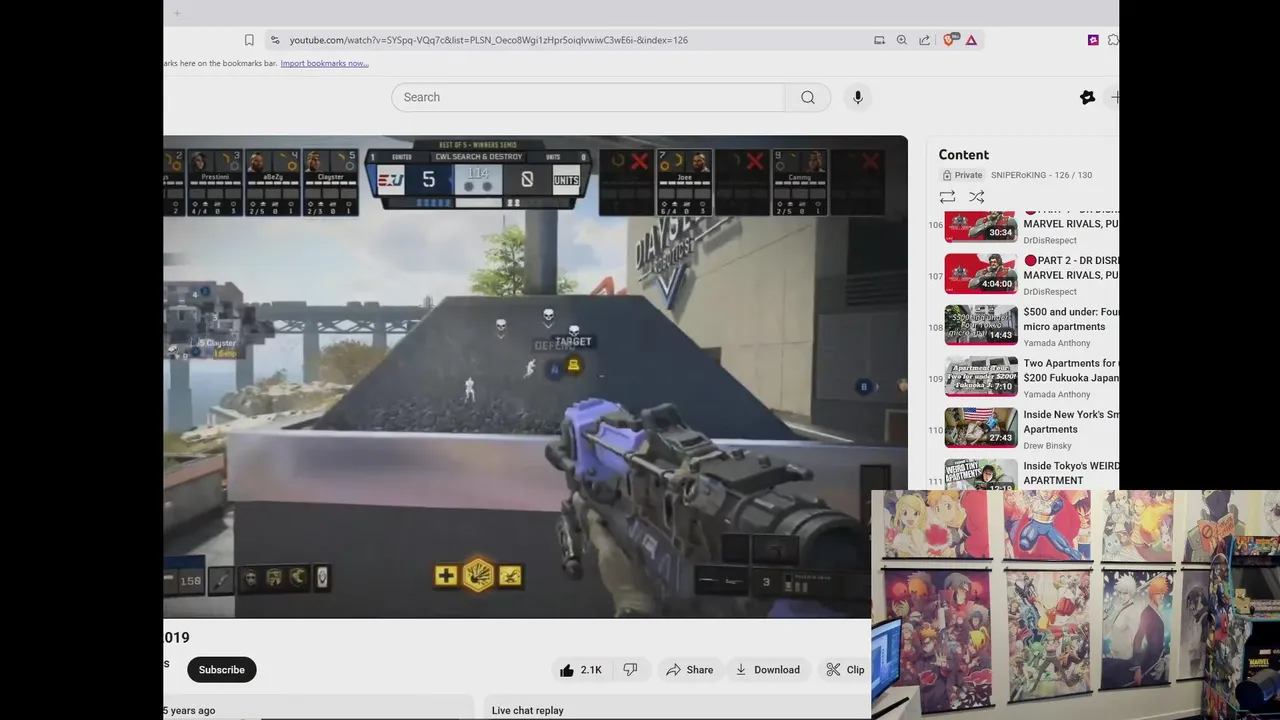Open Inside Tokyo's WEIRD APARTMENT video title
This screenshot has width=1280, height=720.
(1071, 473)
